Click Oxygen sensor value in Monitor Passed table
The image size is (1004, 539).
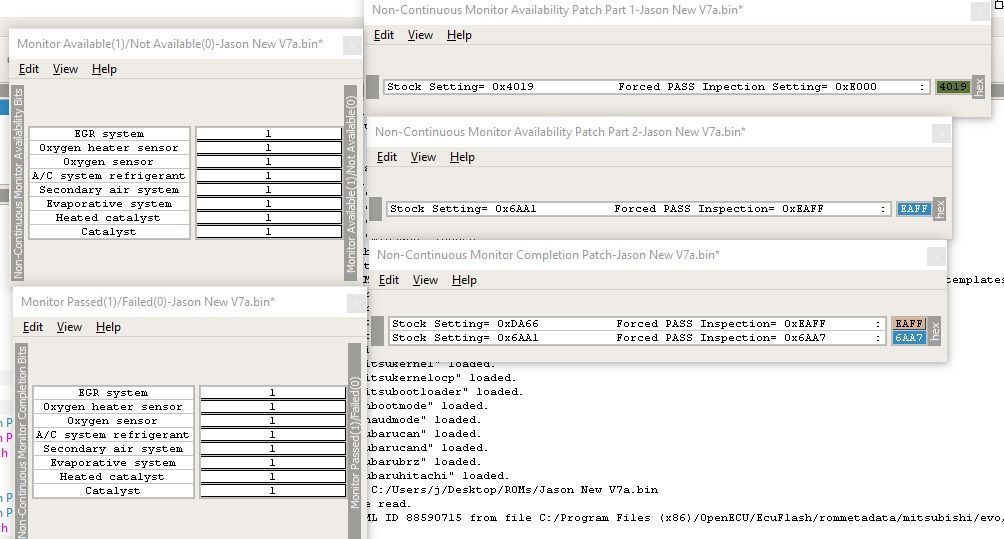click(x=273, y=421)
